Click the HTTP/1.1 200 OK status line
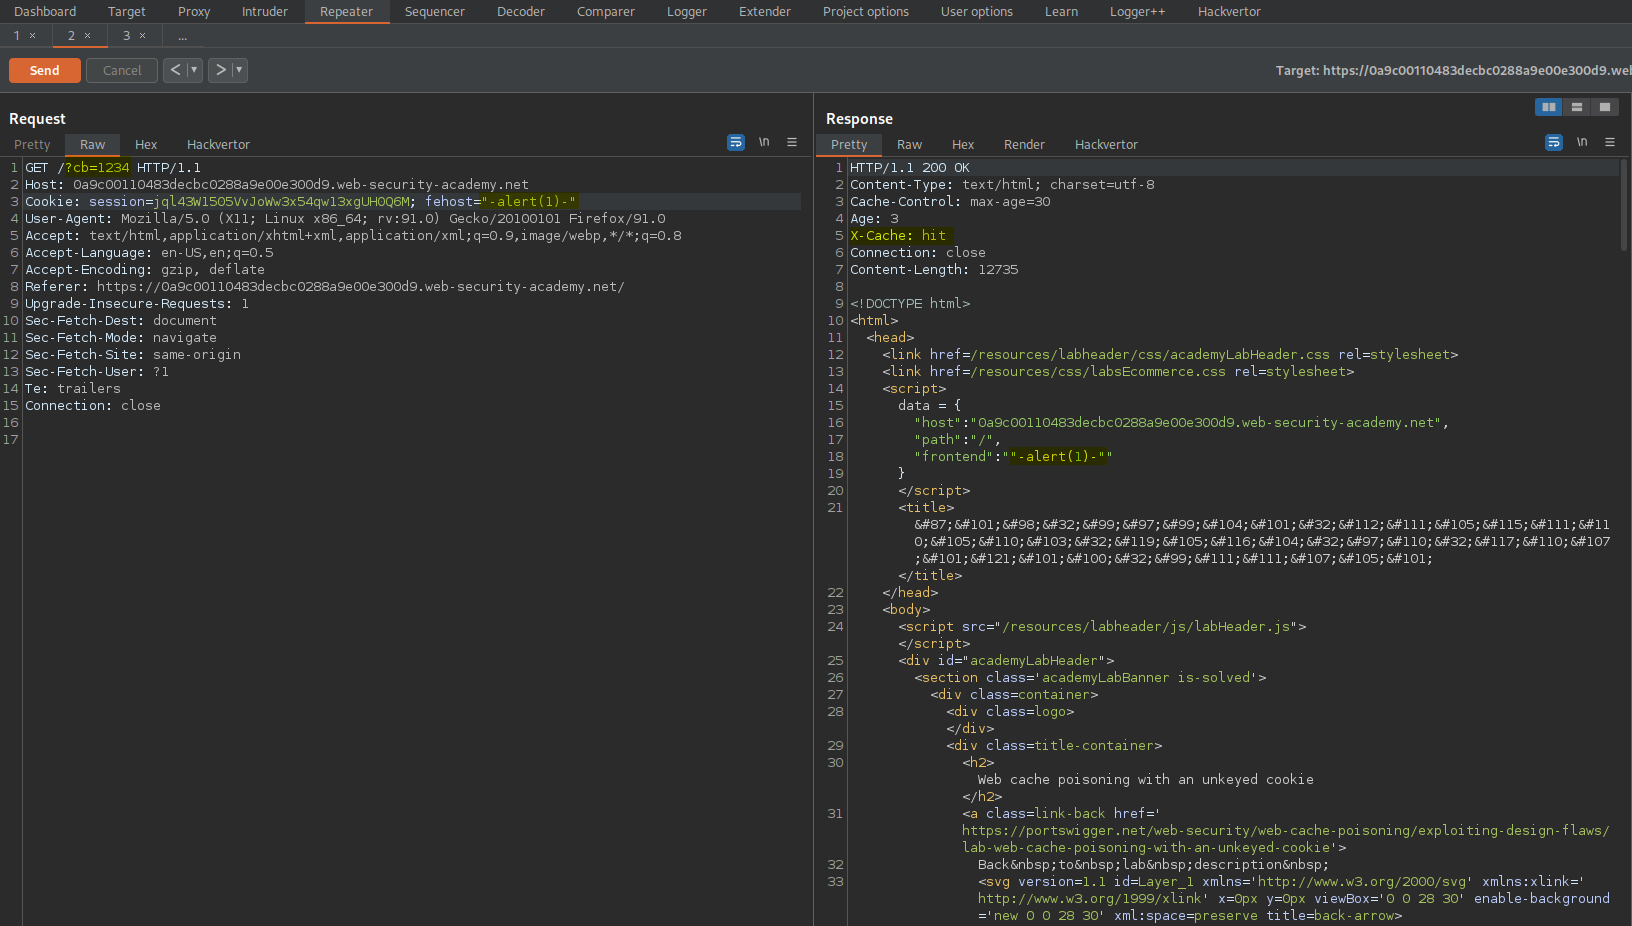This screenshot has height=926, width=1632. pyautogui.click(x=910, y=168)
